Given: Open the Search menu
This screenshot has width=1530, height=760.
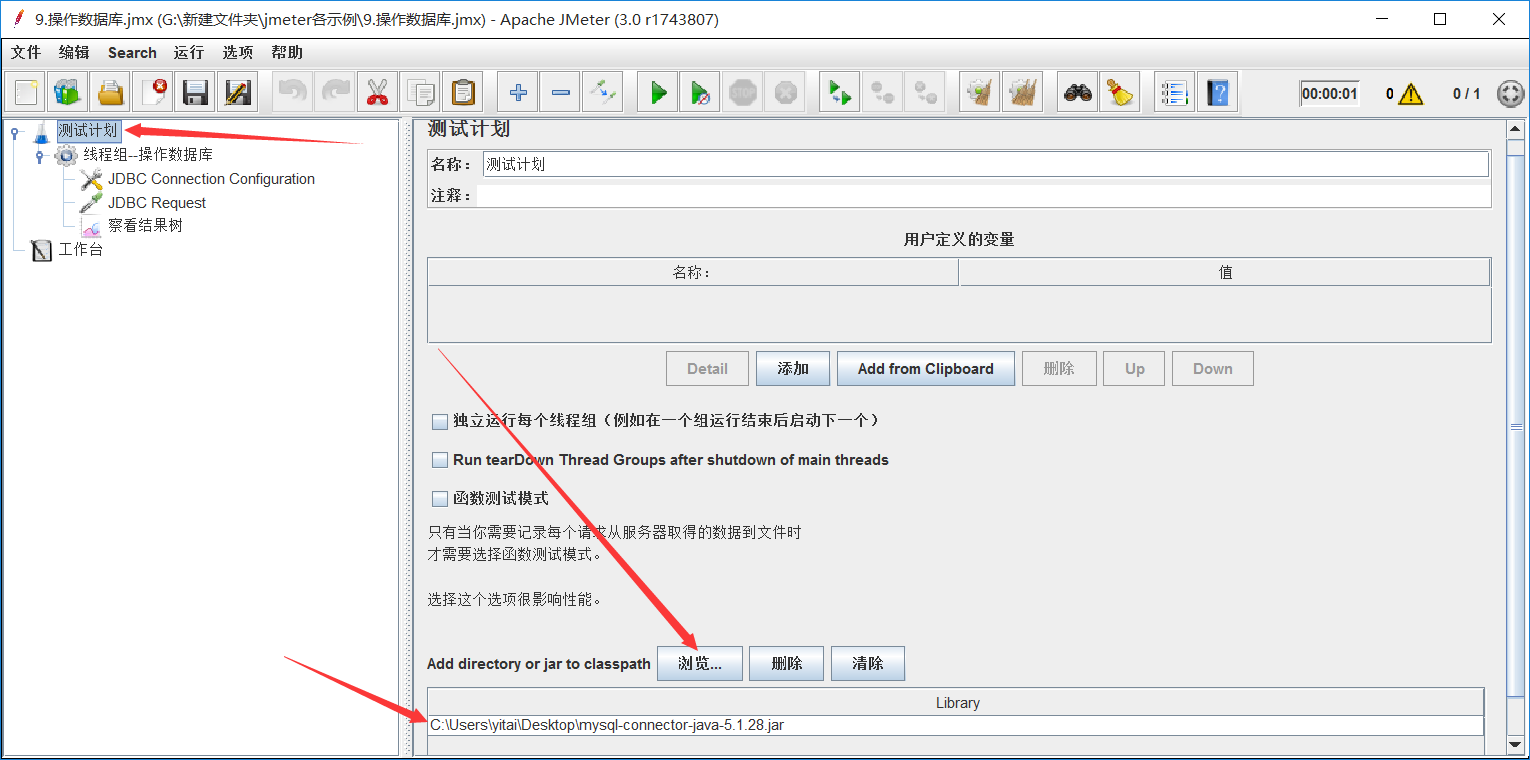Looking at the screenshot, I should click(132, 52).
